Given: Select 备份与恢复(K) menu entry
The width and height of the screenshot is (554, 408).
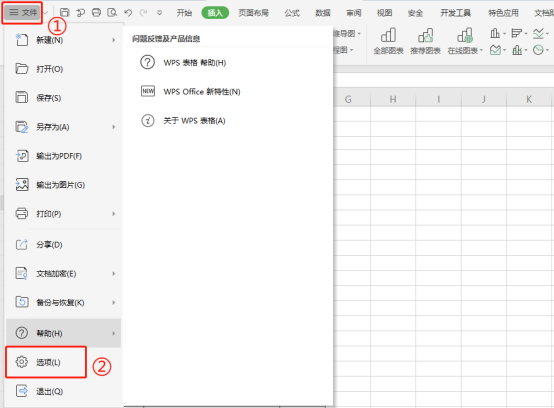Looking at the screenshot, I should (x=64, y=302).
